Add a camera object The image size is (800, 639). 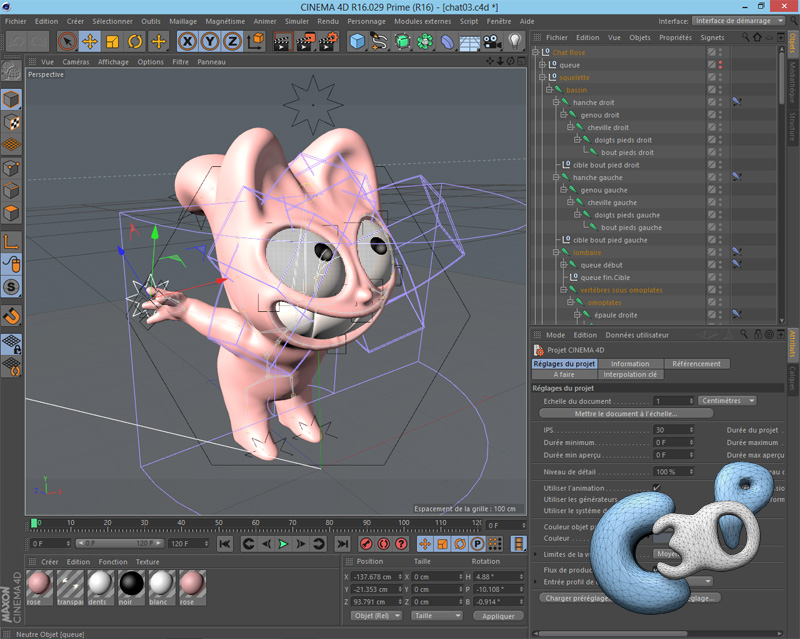coord(492,41)
